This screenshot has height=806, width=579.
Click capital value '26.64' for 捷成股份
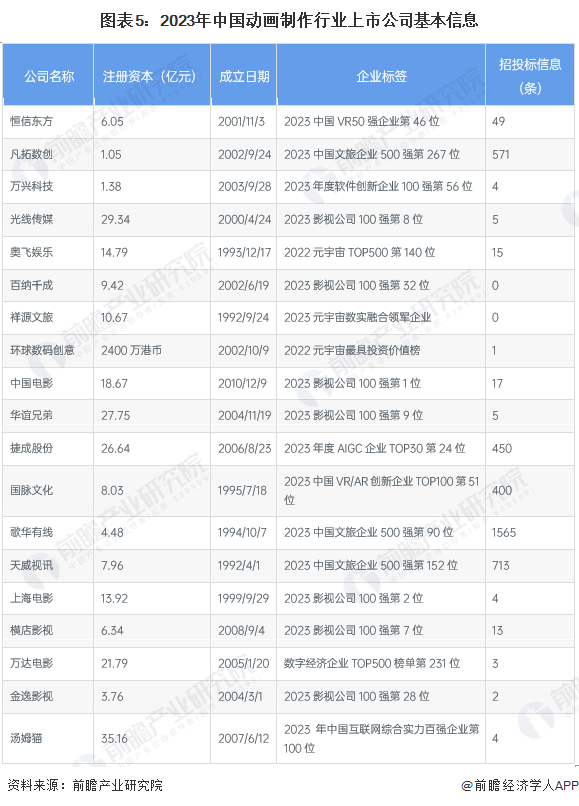(x=115, y=448)
